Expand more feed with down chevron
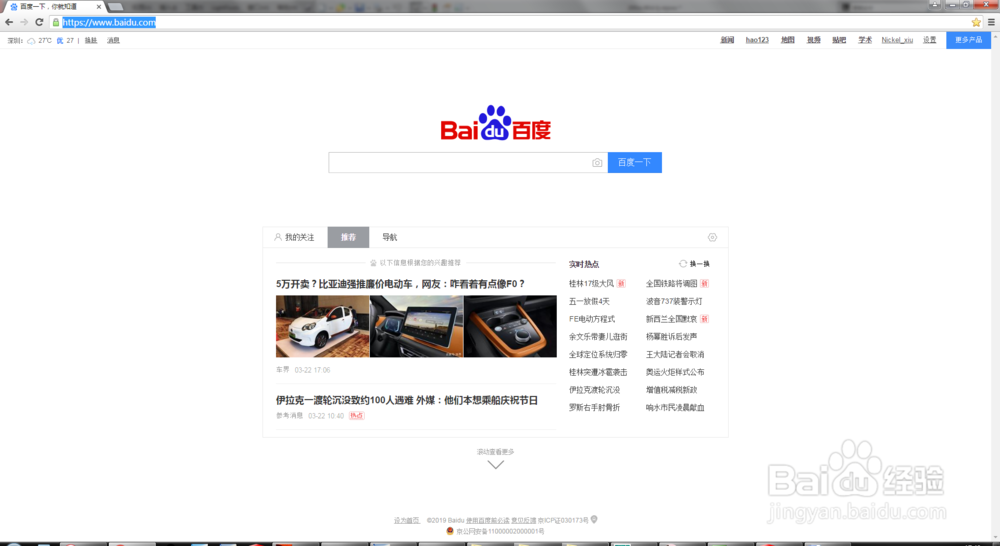 tap(496, 465)
